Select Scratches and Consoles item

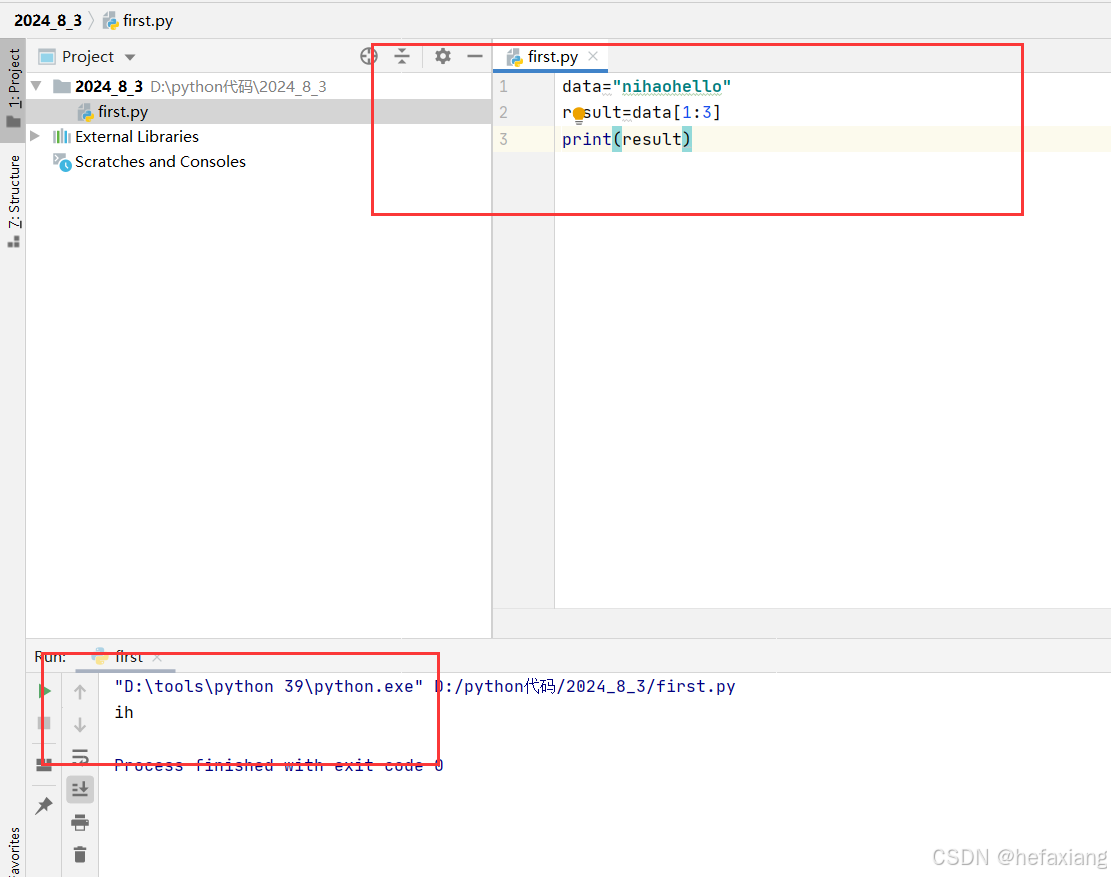(x=160, y=162)
